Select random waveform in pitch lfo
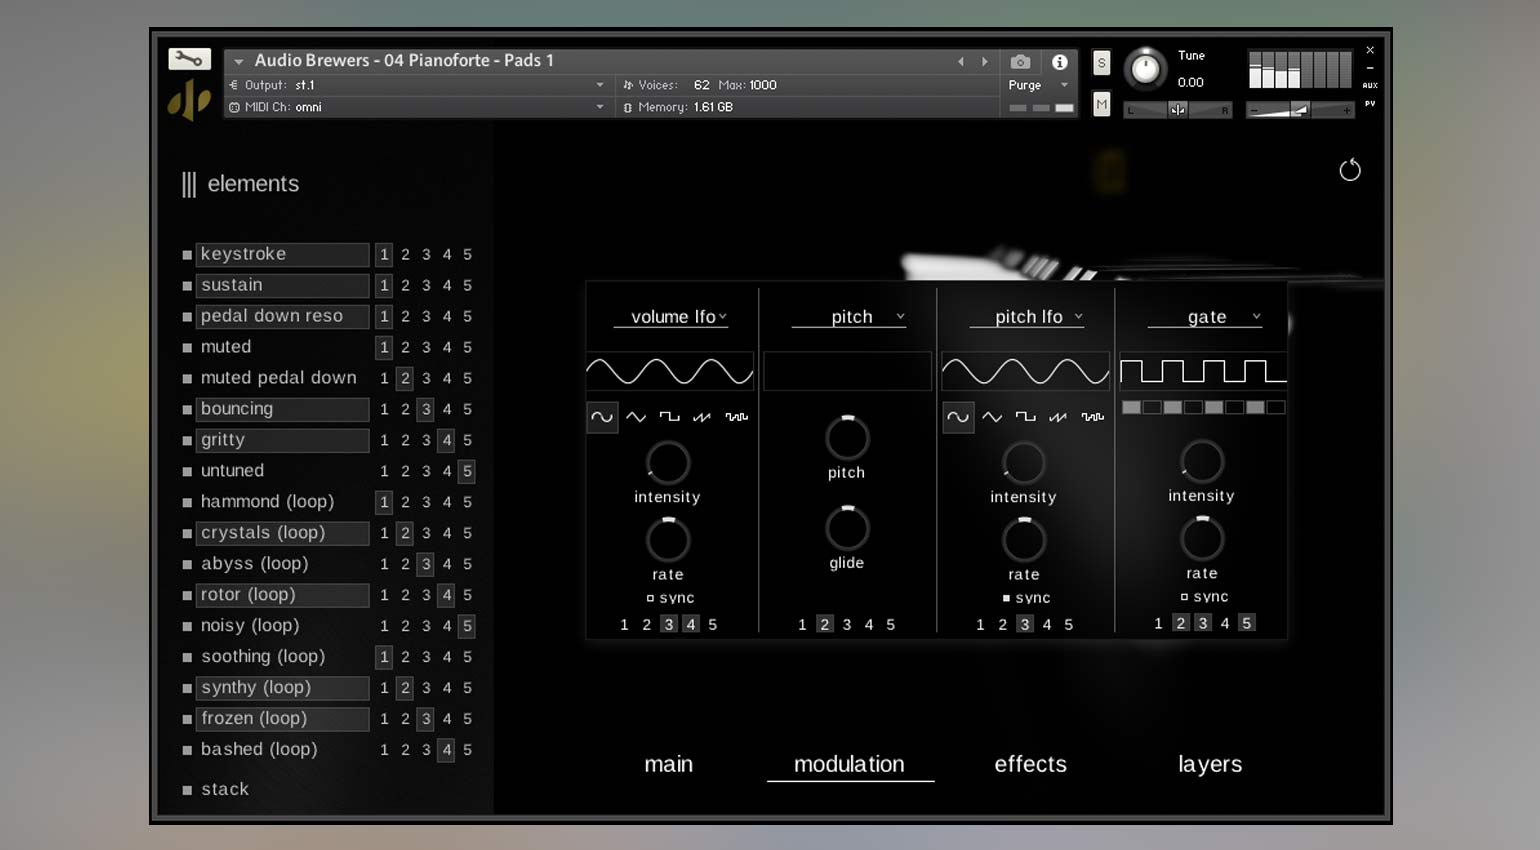 pos(1093,417)
